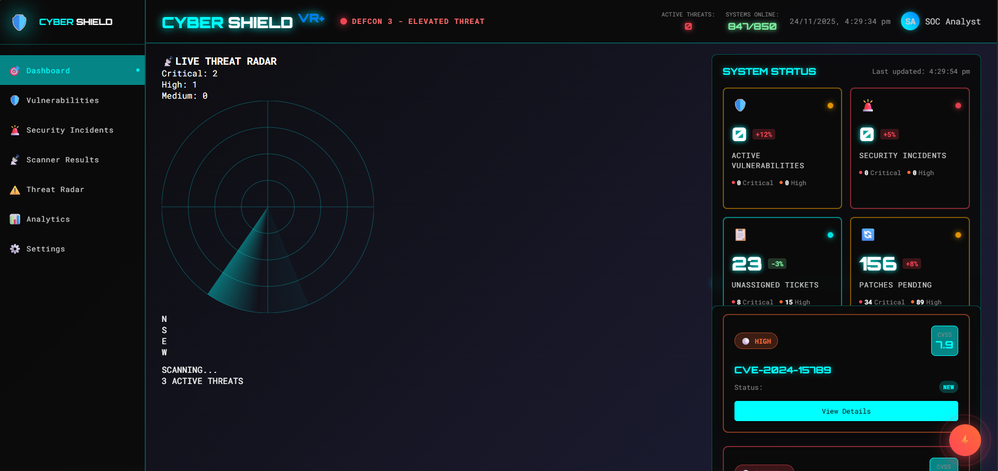Click the 3 ACTIVE THREATS text

point(202,381)
